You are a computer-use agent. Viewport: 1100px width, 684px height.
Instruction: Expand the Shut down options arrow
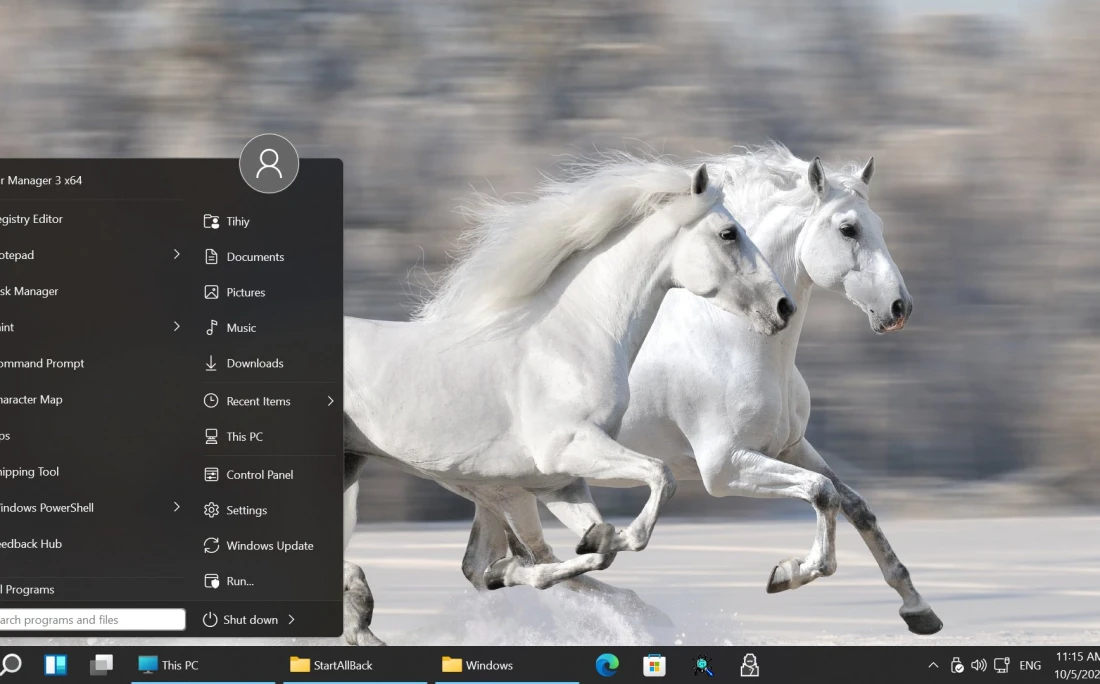click(x=292, y=620)
